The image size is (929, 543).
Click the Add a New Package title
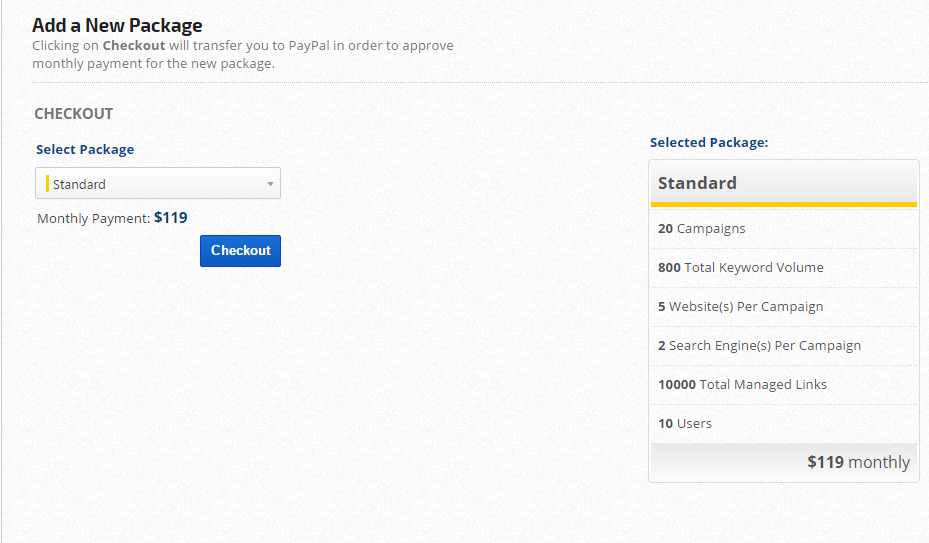tap(117, 25)
